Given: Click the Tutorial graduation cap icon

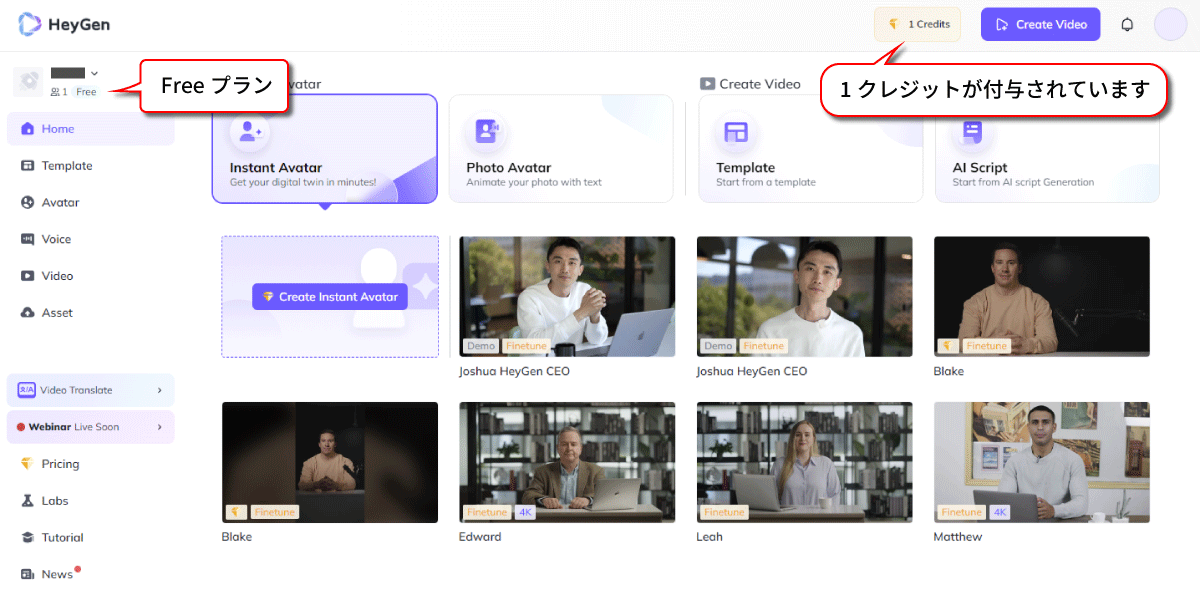Looking at the screenshot, I should (28, 538).
